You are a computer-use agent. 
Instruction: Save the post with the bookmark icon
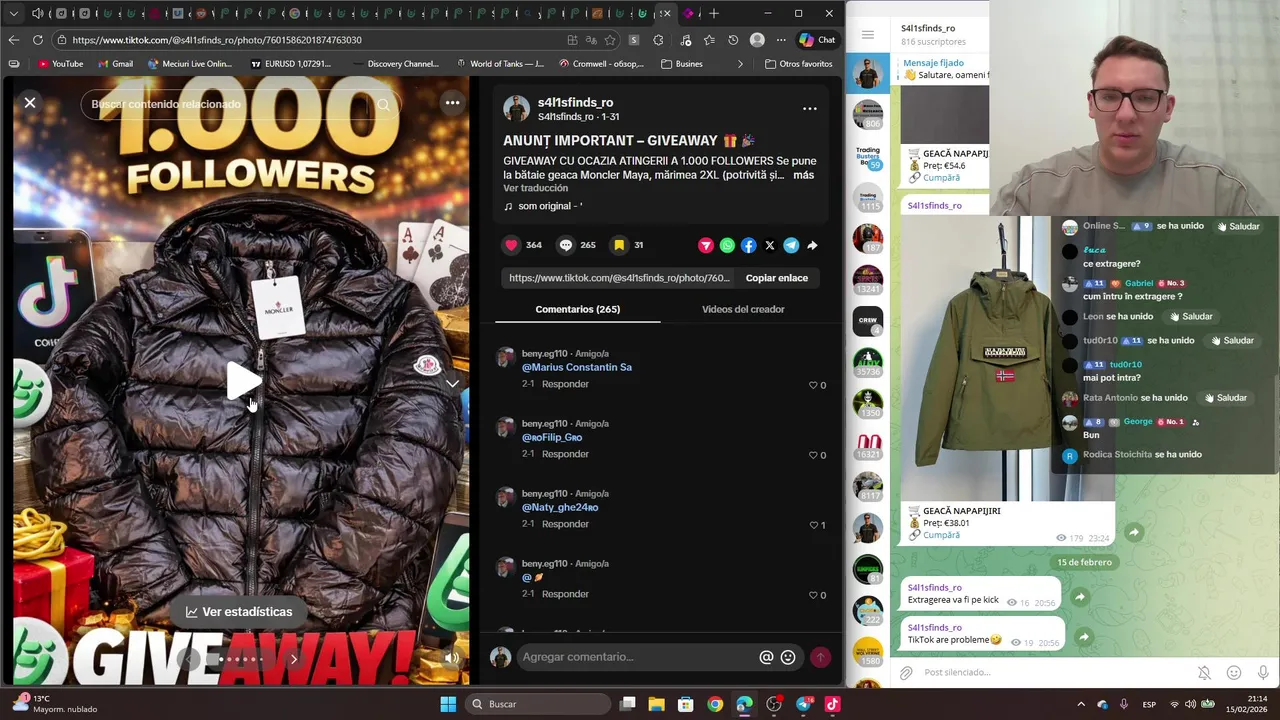[x=619, y=245]
